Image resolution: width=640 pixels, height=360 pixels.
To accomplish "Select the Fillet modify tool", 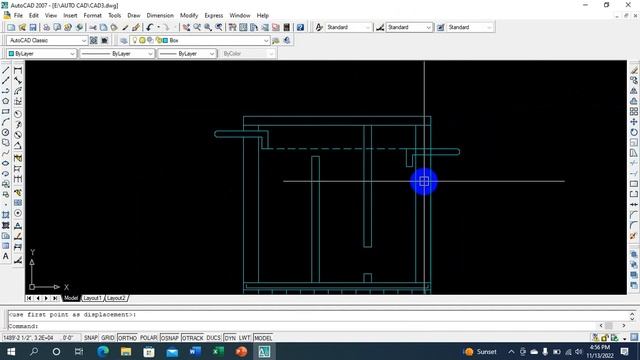I will tap(633, 225).
